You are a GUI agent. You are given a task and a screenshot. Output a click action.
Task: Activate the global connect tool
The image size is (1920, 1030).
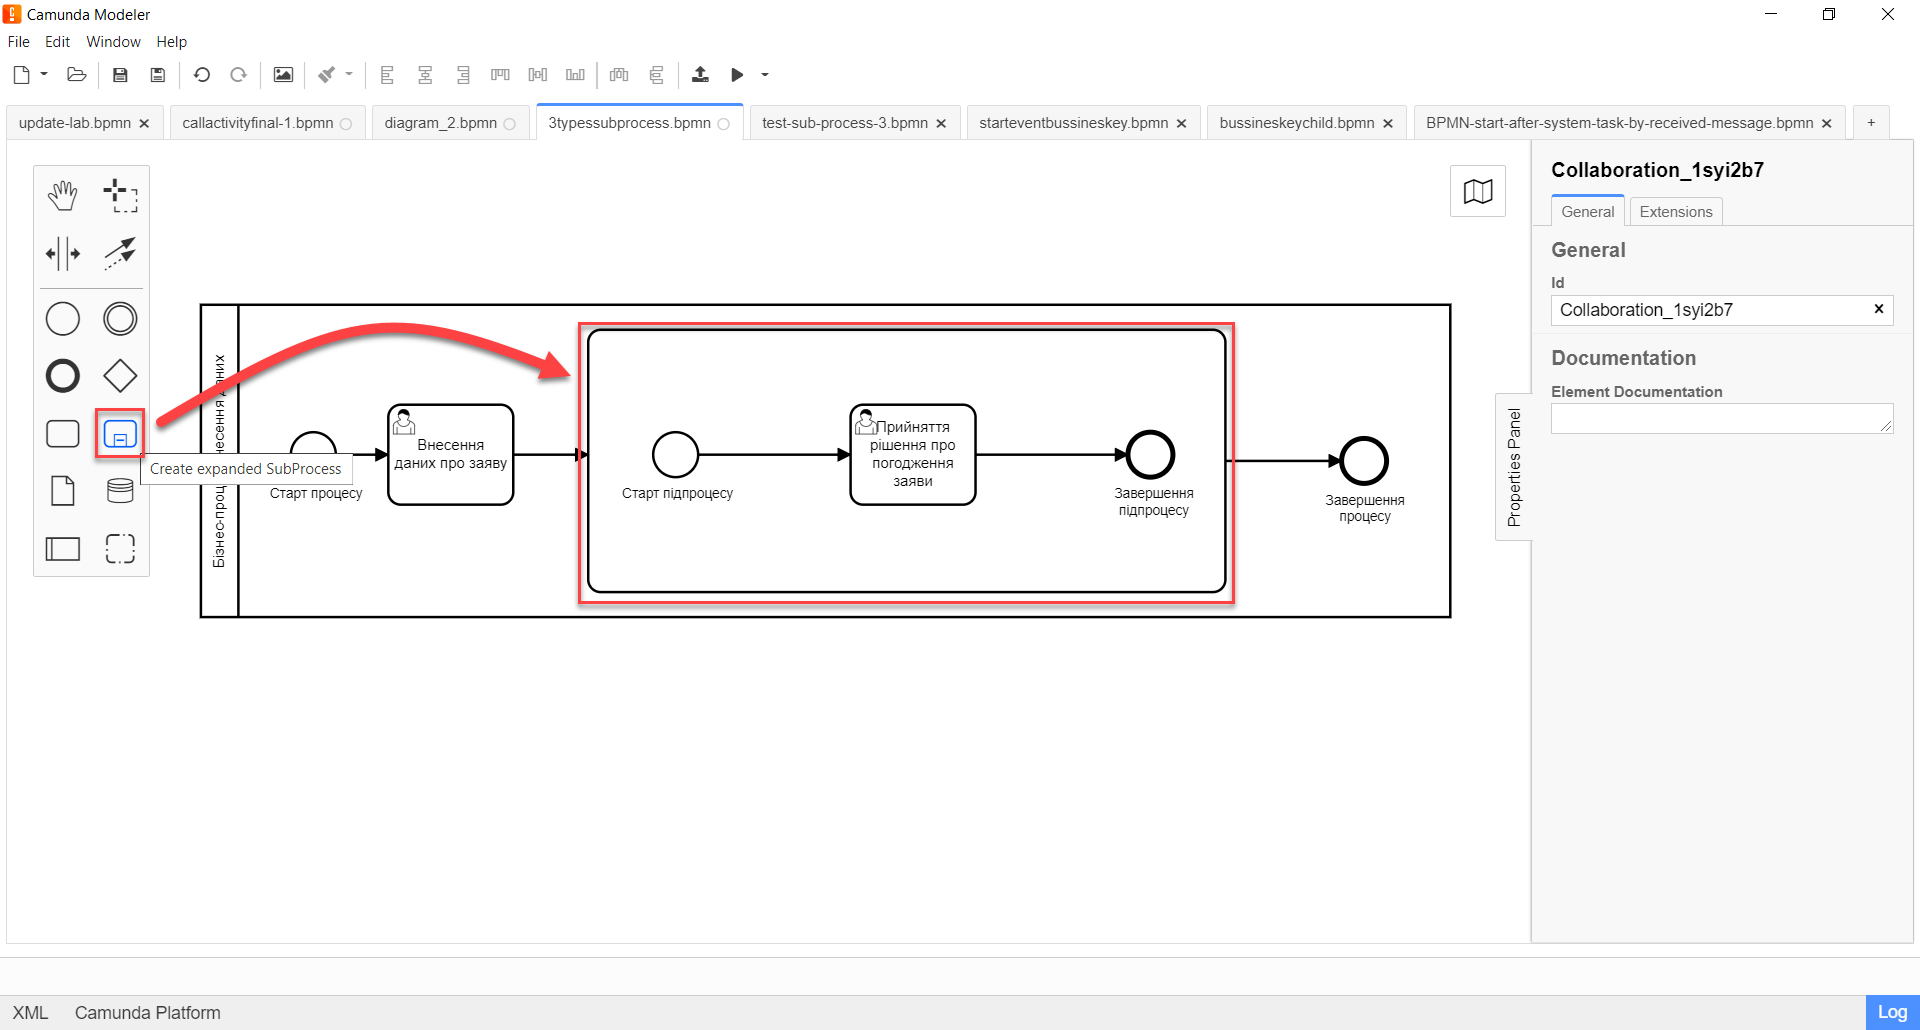120,253
